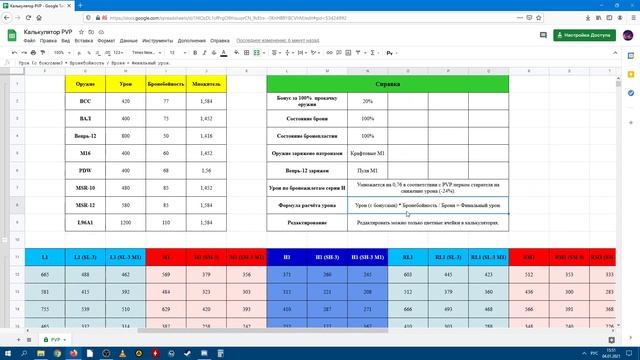Screen dimensions: 640x360
Task: Open the Google Keep side panel
Action: (631, 74)
